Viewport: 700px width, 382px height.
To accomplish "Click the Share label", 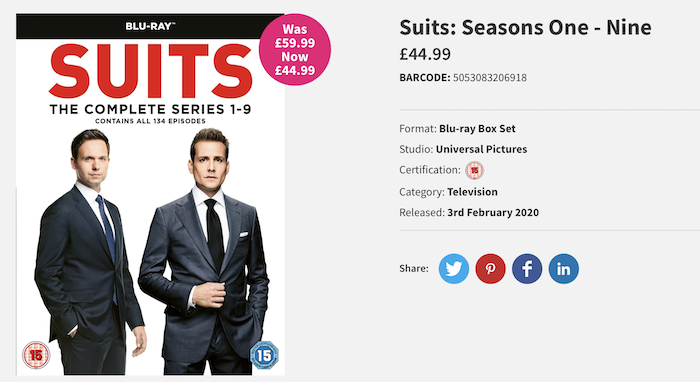I will [414, 268].
